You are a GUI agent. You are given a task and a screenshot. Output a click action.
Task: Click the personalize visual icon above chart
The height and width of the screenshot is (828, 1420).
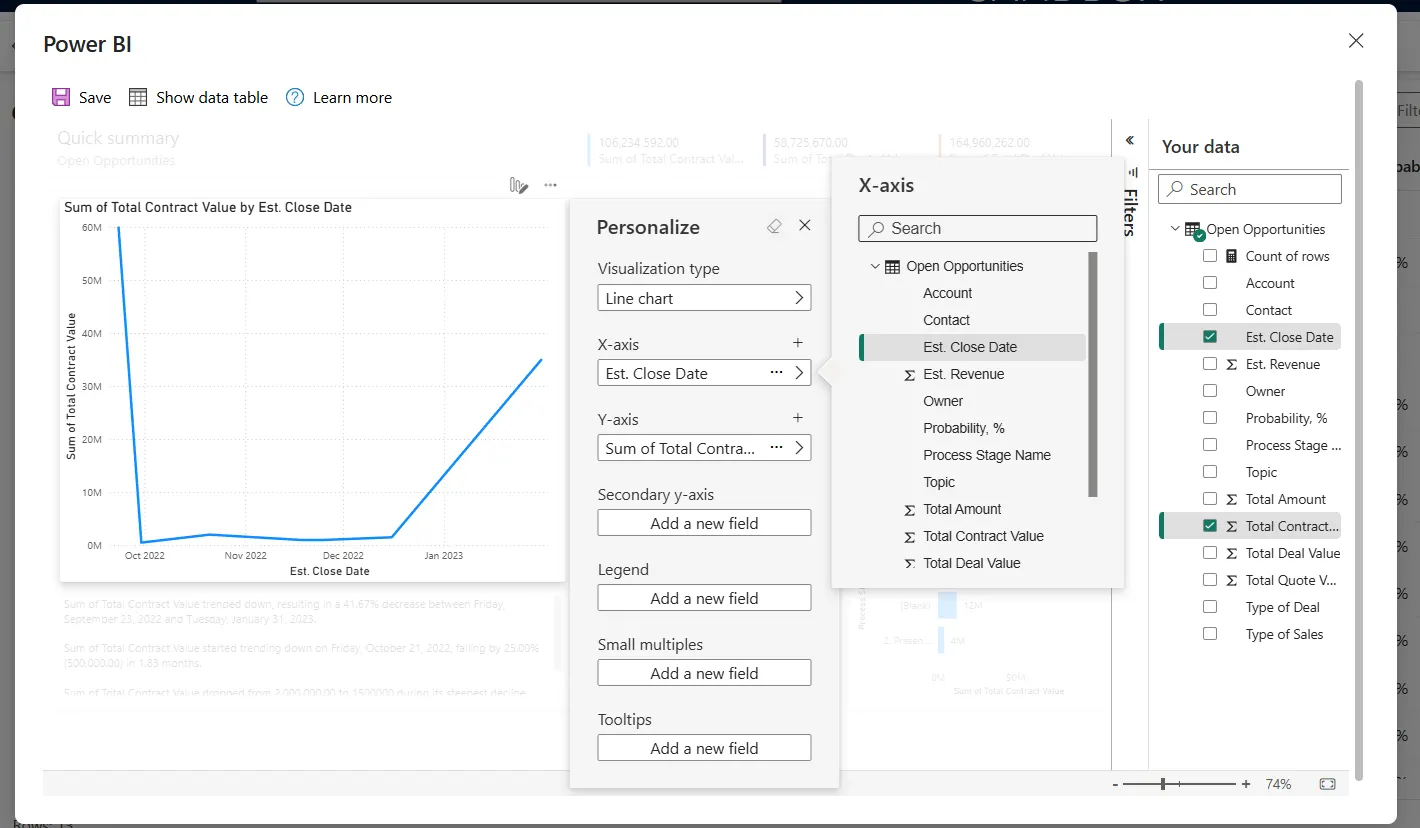(518, 185)
